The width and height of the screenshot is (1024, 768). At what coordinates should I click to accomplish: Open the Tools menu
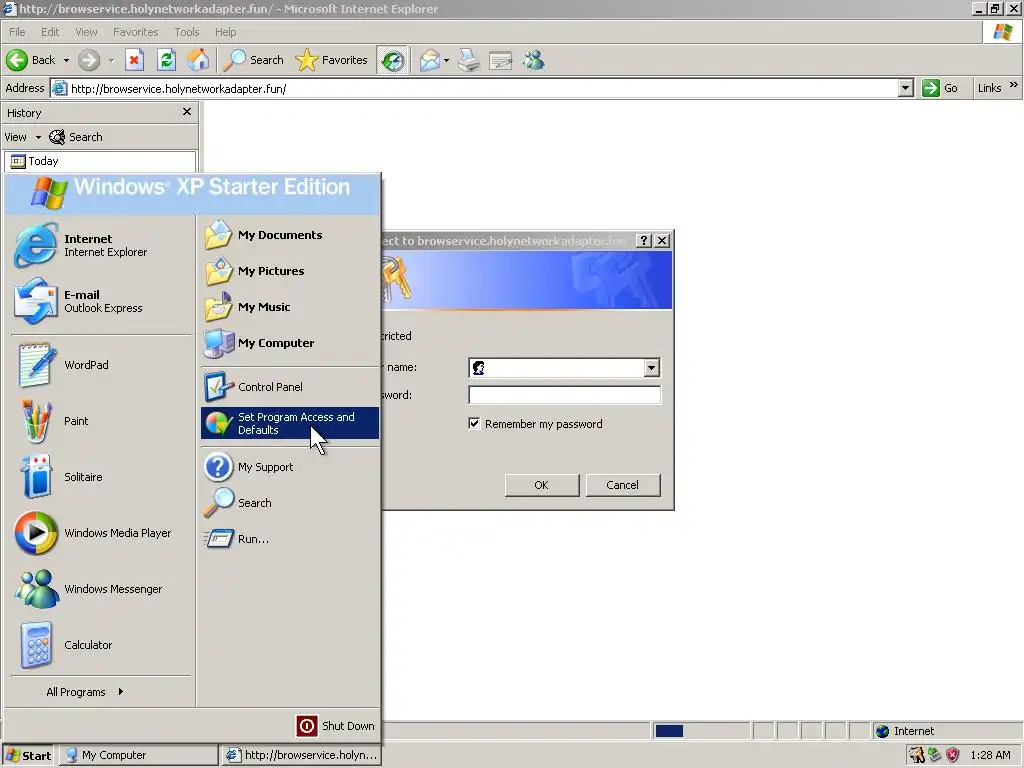coord(187,32)
